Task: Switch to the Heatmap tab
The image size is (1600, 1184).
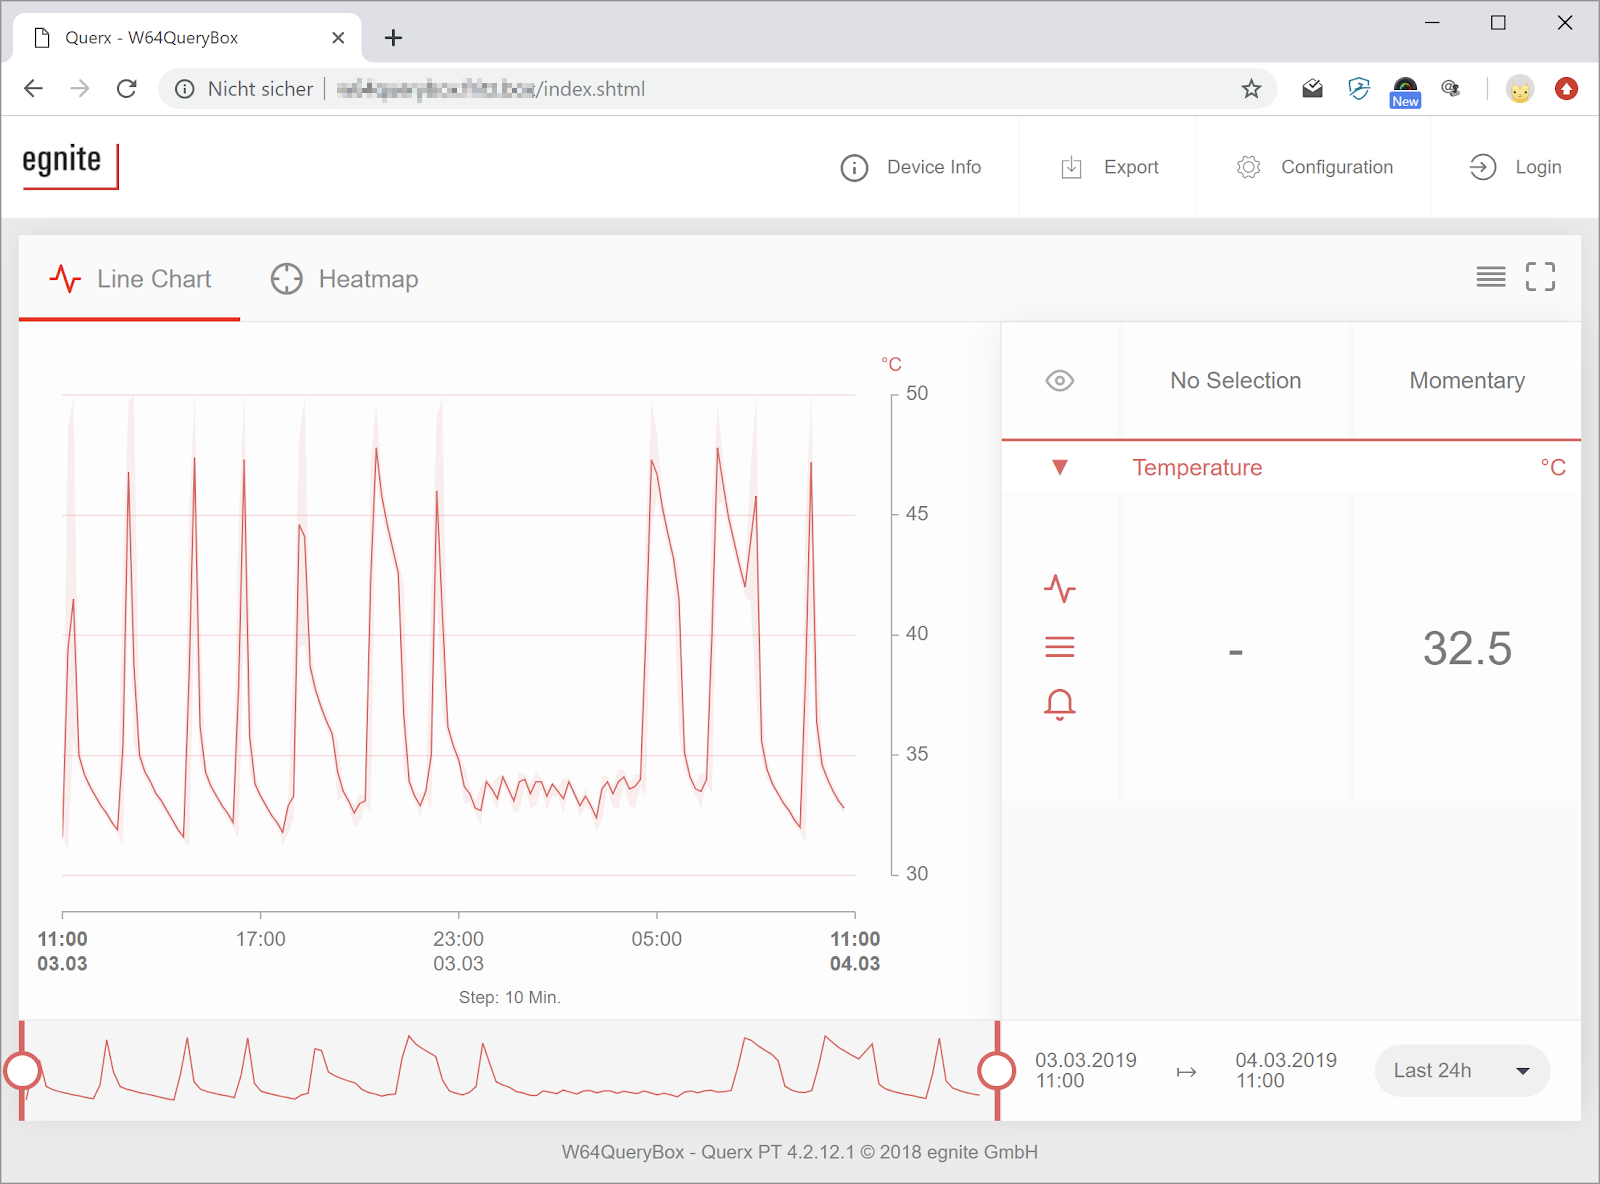Action: (345, 279)
